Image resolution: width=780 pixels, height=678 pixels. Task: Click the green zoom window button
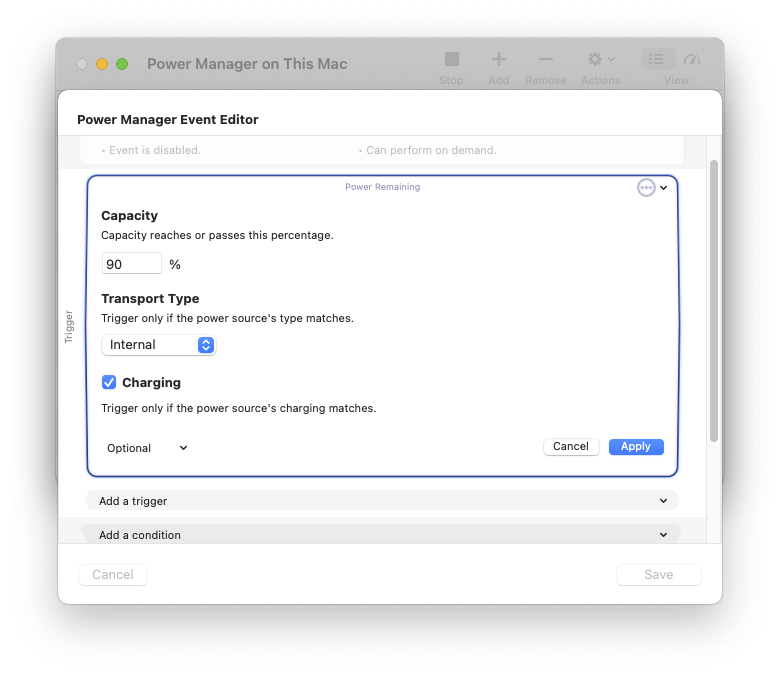pos(122,64)
